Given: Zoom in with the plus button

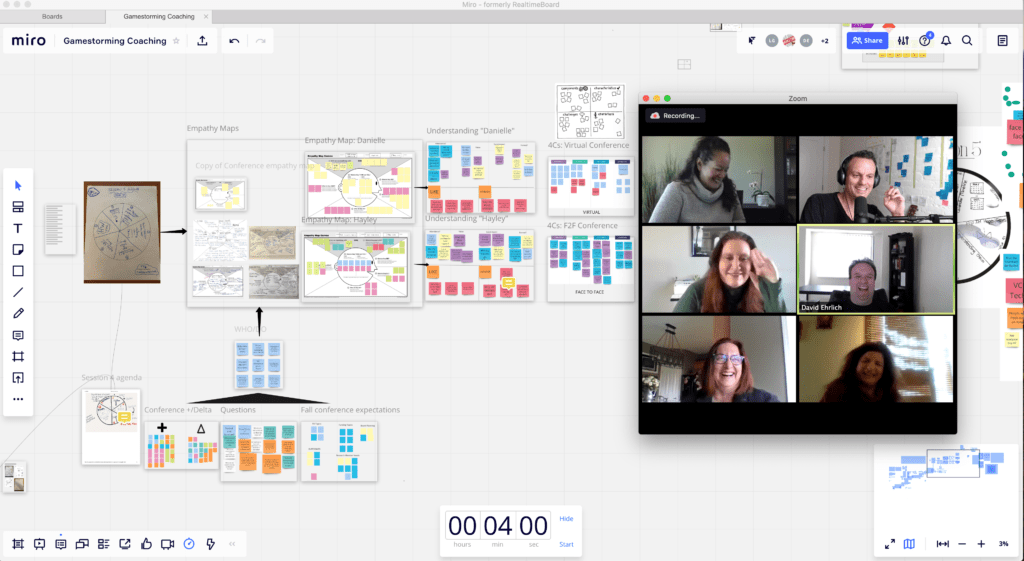Looking at the screenshot, I should (981, 544).
